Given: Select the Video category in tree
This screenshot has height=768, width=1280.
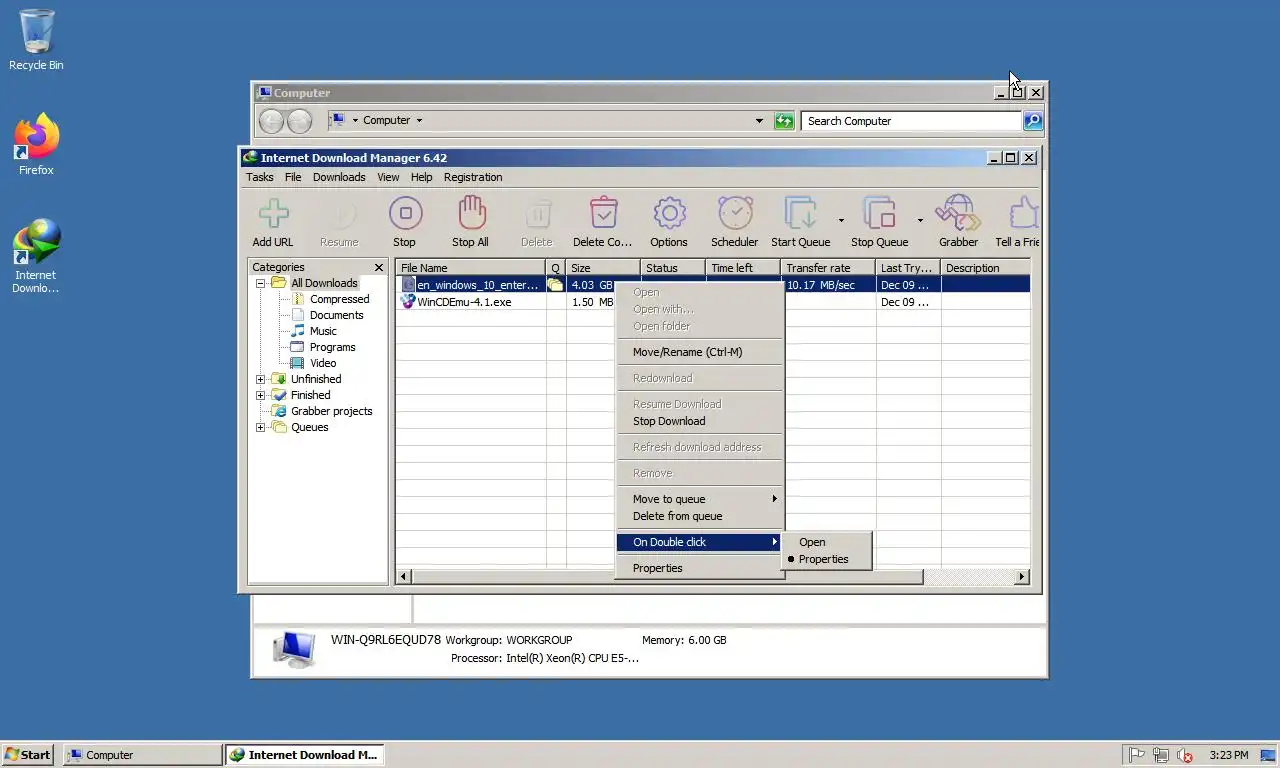Looking at the screenshot, I should (323, 363).
